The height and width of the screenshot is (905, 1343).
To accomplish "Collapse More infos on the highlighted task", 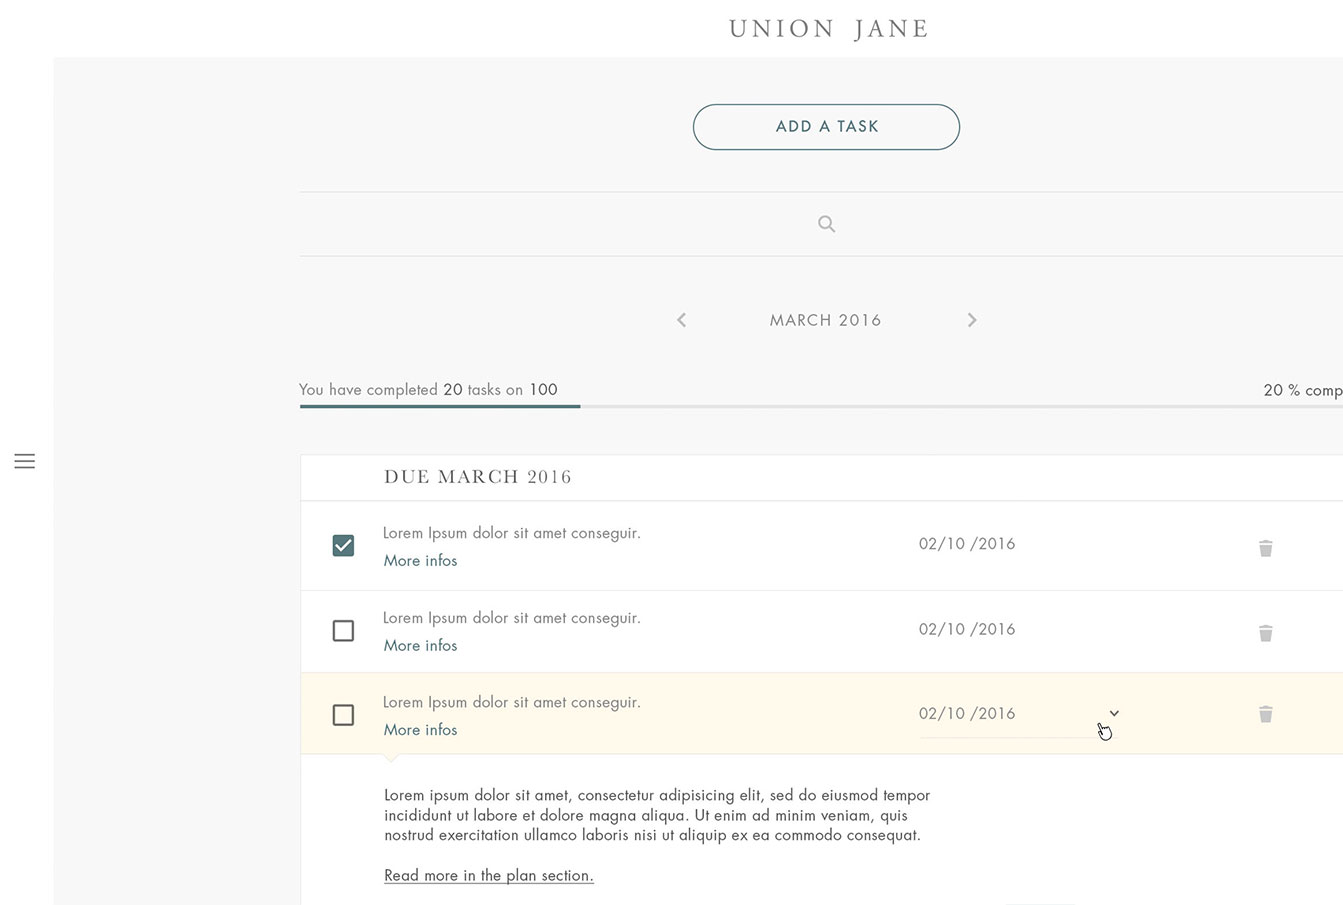I will [420, 730].
